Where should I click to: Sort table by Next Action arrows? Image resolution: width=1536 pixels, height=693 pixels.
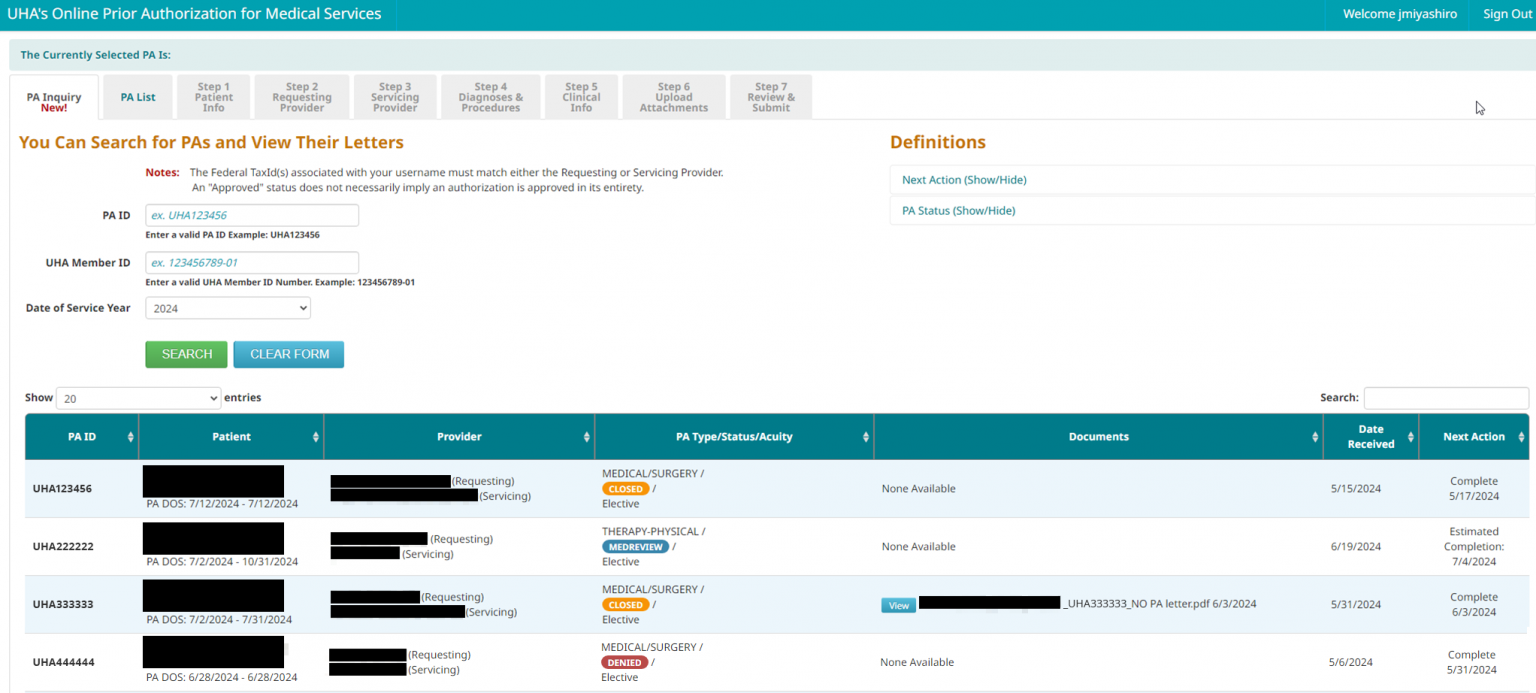click(x=1522, y=437)
